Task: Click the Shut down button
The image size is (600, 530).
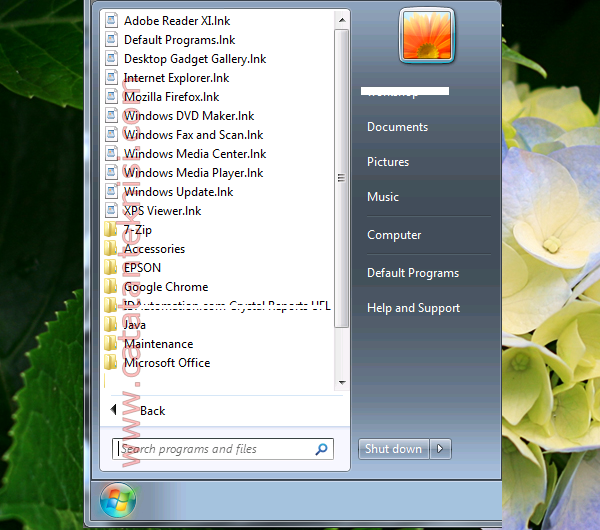Action: click(x=393, y=449)
